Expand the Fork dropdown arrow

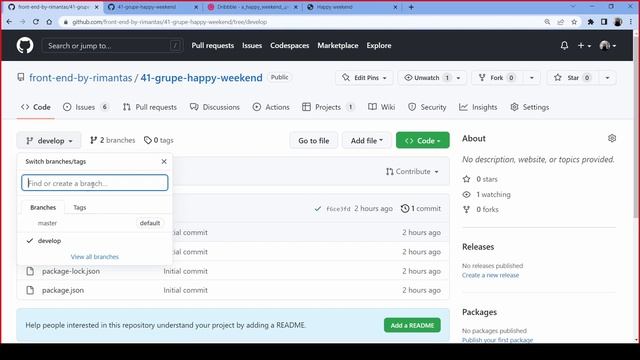click(531, 78)
